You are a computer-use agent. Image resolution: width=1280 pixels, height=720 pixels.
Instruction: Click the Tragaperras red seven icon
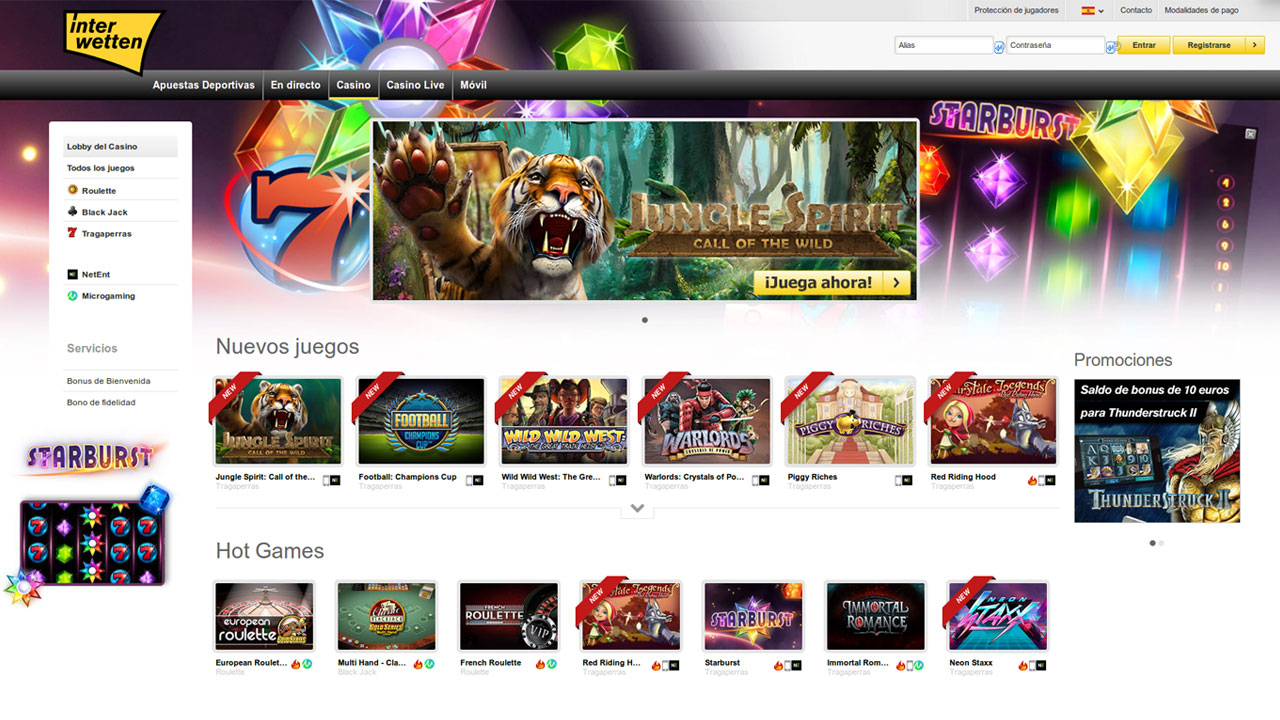[x=72, y=233]
